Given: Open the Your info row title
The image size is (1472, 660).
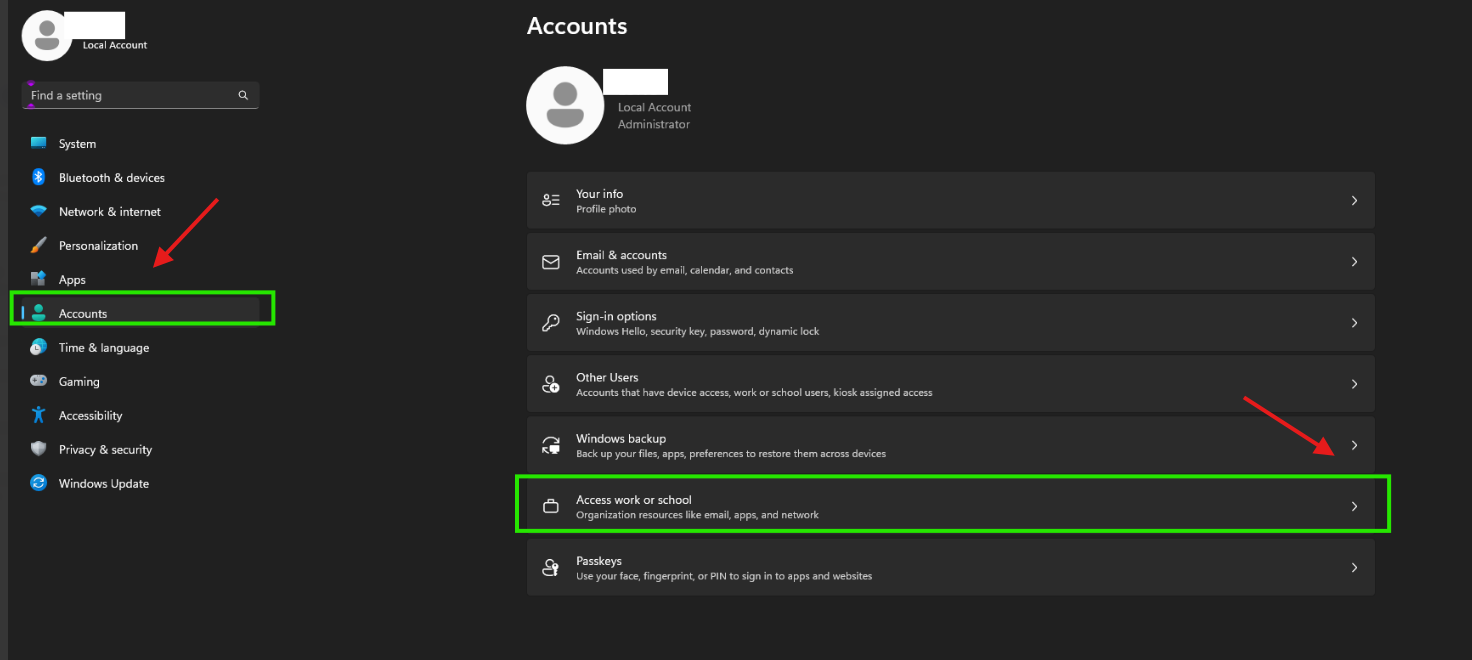Looking at the screenshot, I should 599,194.
